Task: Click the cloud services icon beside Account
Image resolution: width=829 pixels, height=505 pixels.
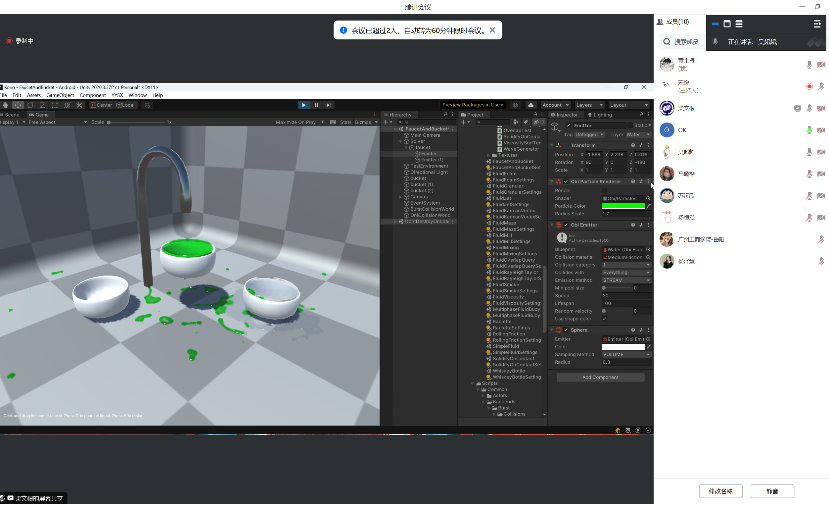Action: pos(533,104)
